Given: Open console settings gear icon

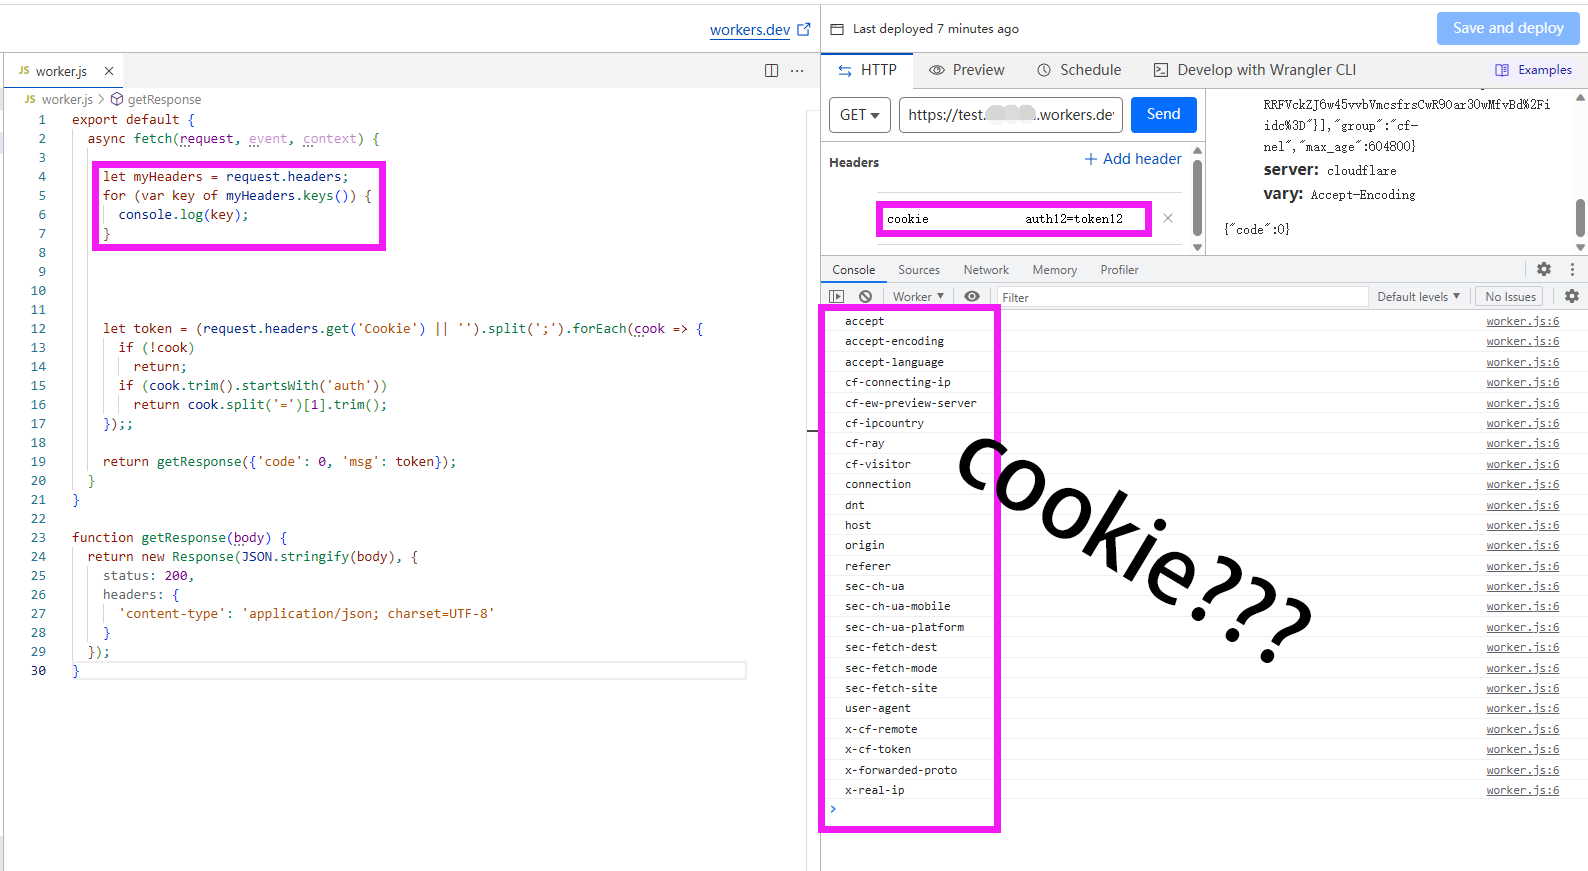Looking at the screenshot, I should 1572,296.
